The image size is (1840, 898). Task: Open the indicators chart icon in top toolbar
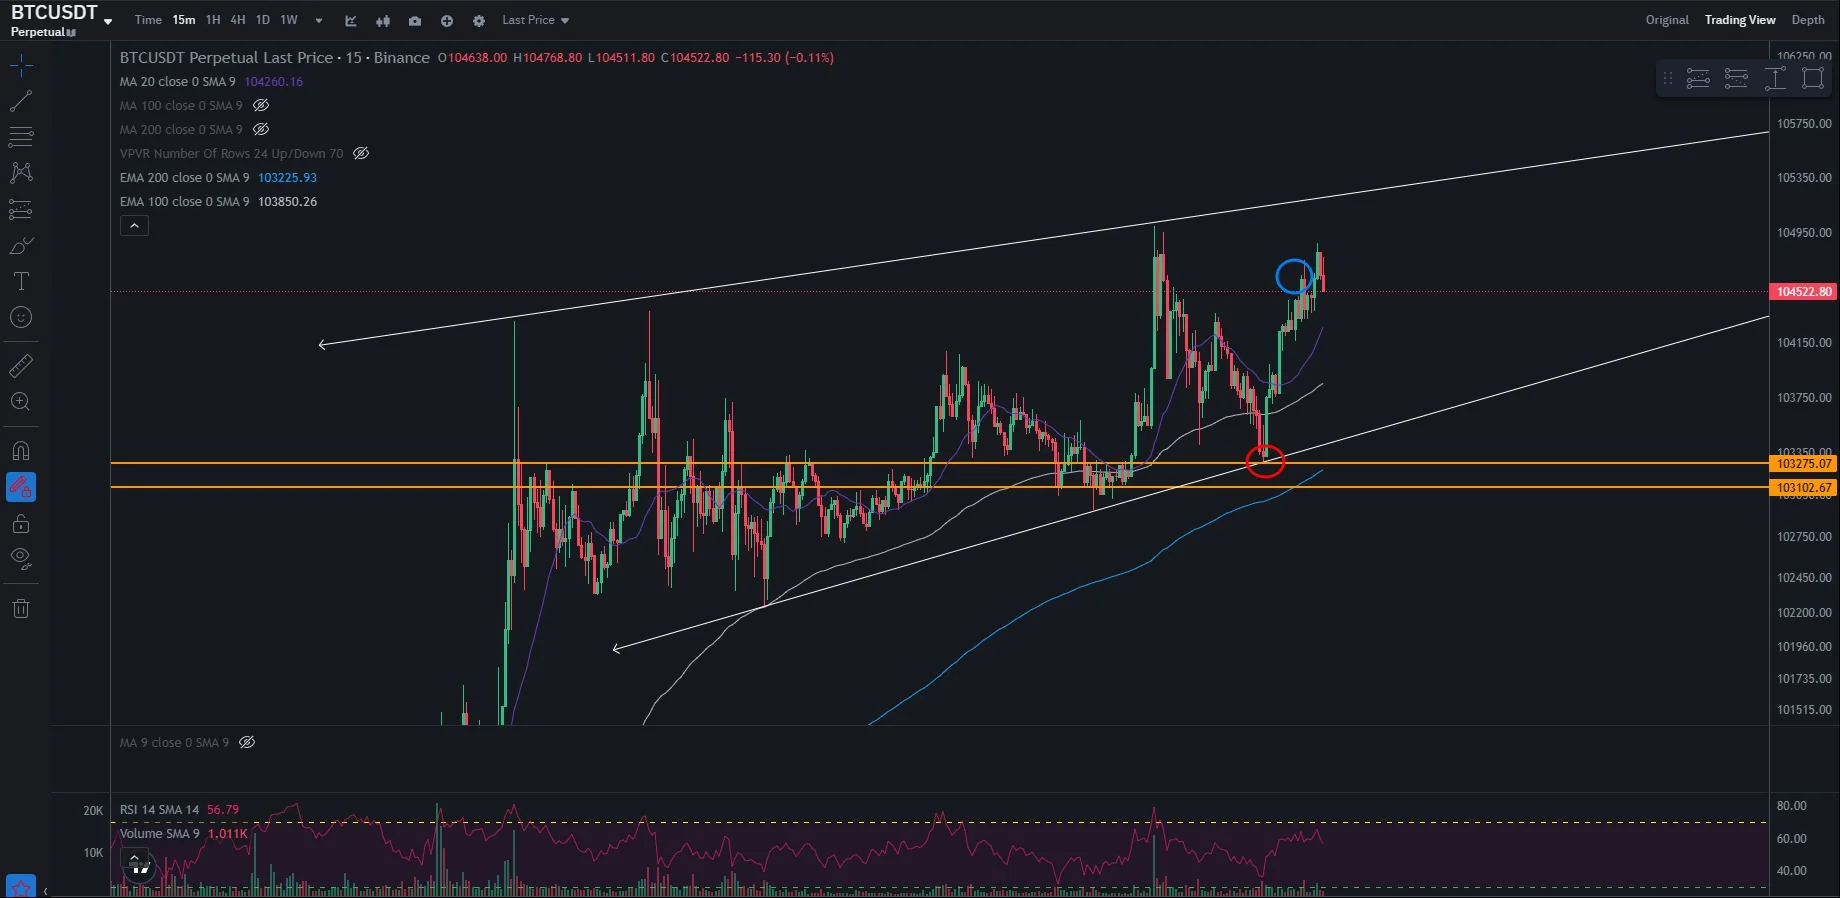tap(351, 21)
